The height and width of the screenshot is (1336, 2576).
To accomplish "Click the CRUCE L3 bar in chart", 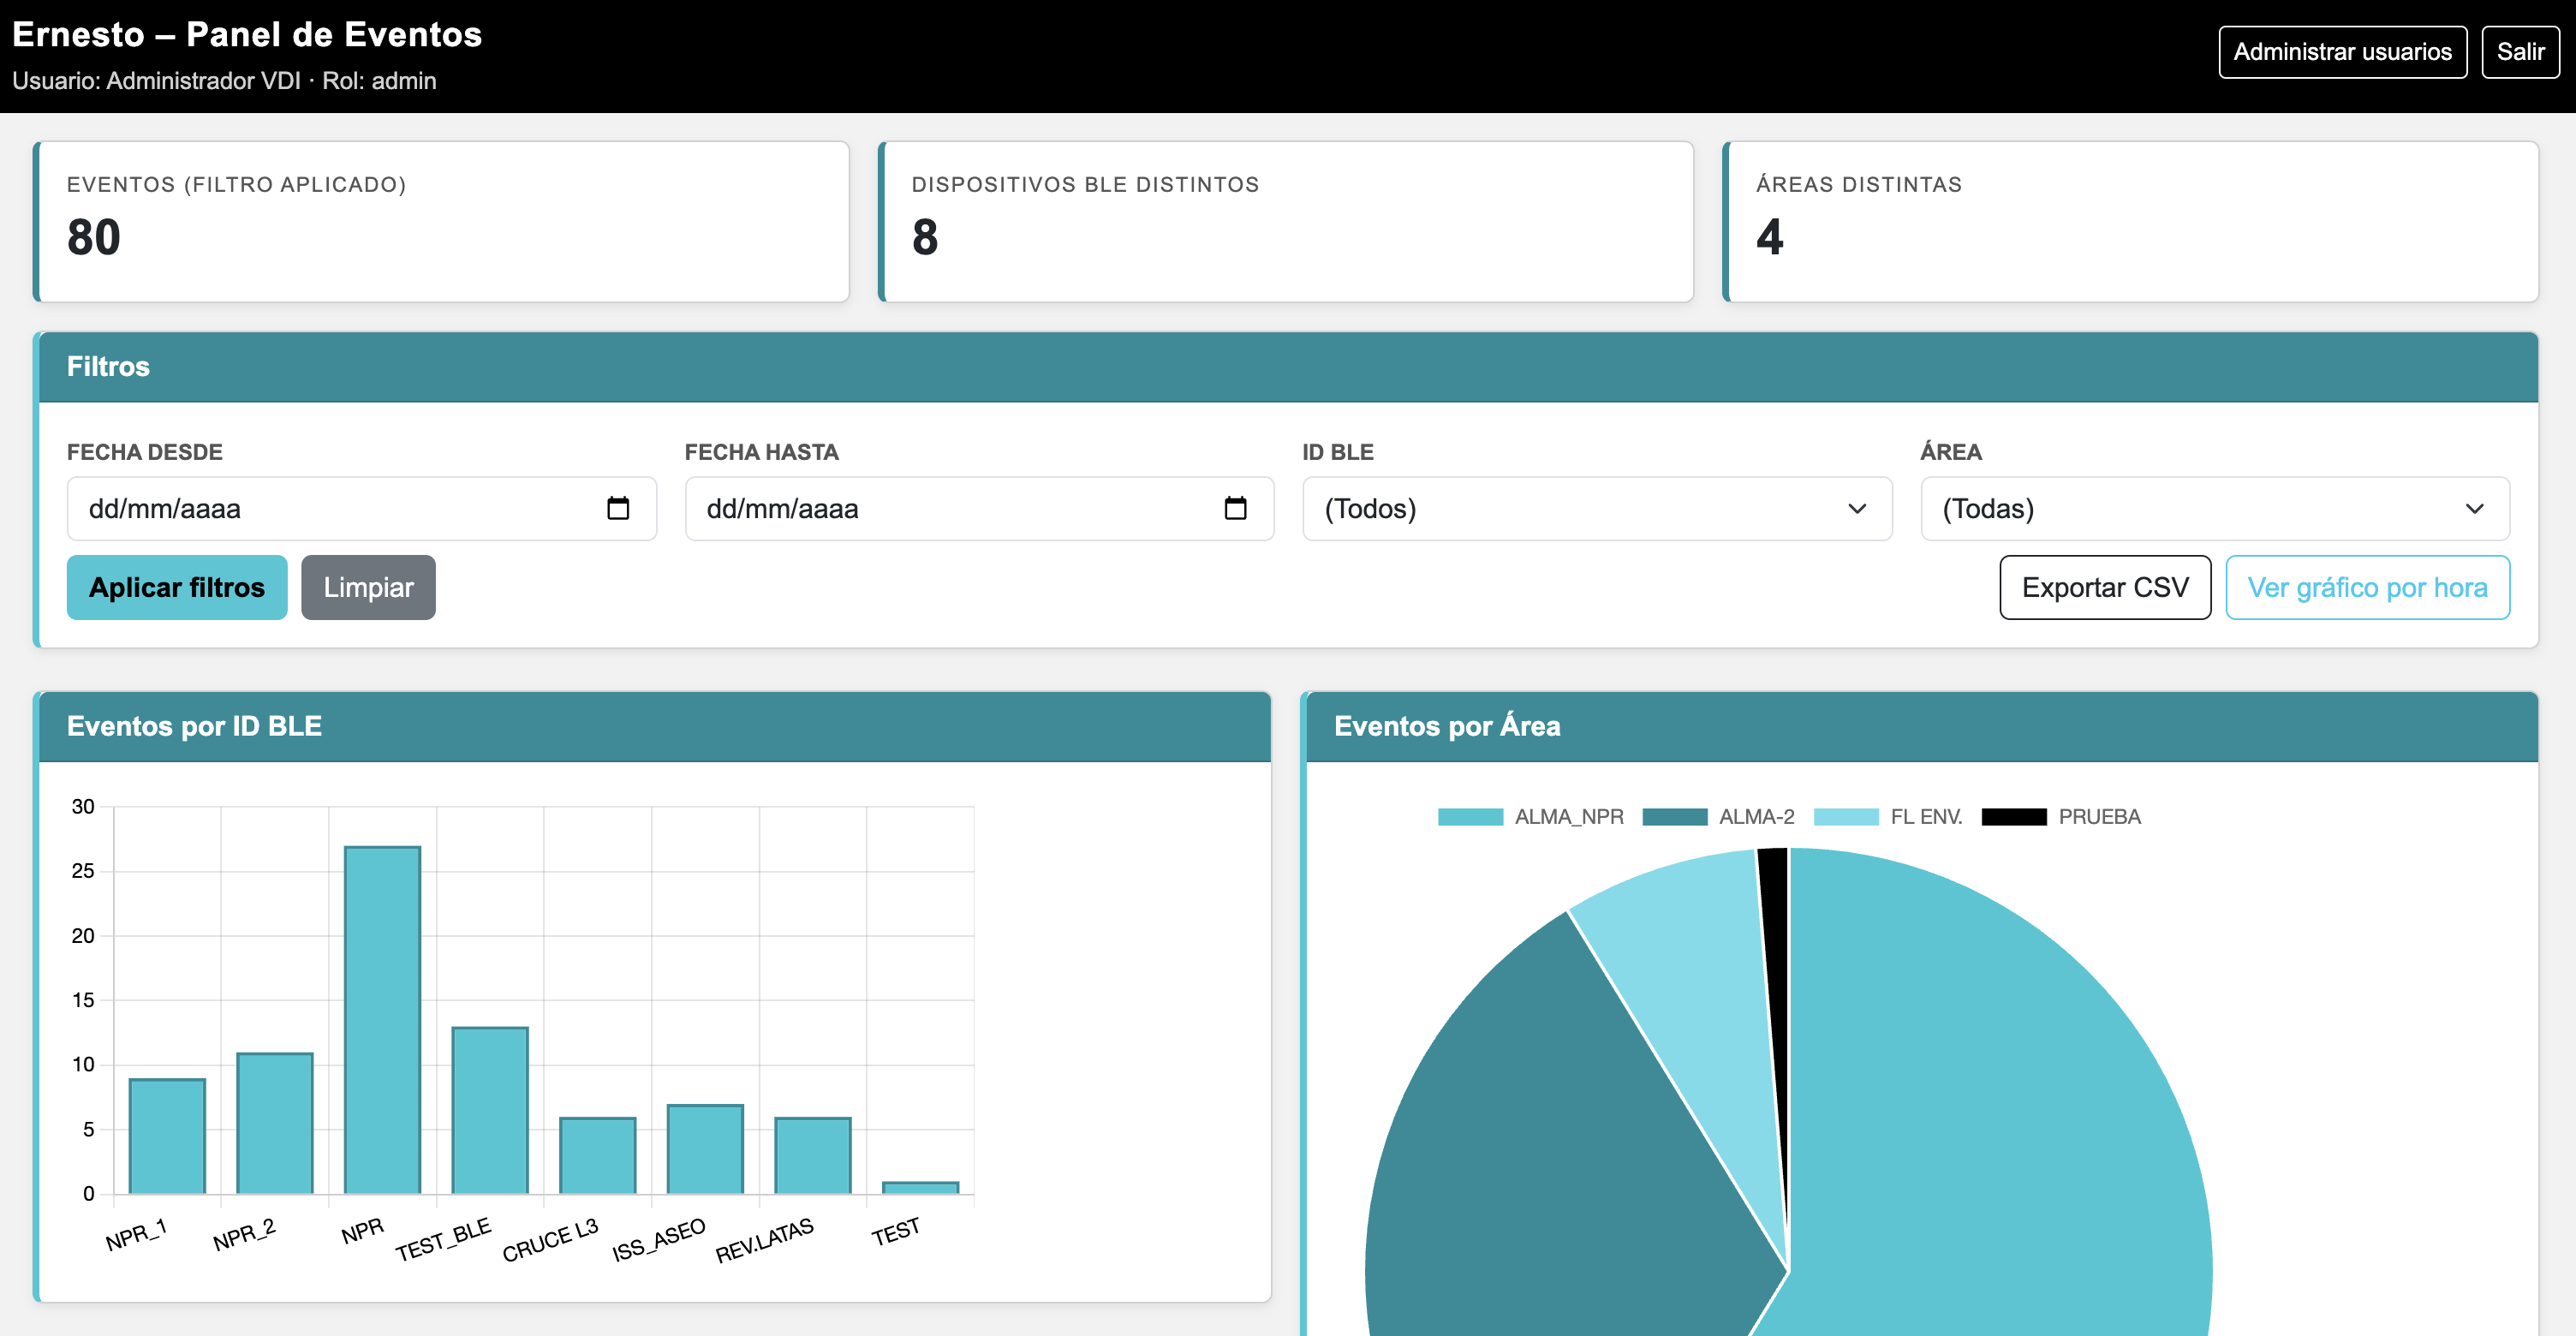I will pyautogui.click(x=597, y=1155).
